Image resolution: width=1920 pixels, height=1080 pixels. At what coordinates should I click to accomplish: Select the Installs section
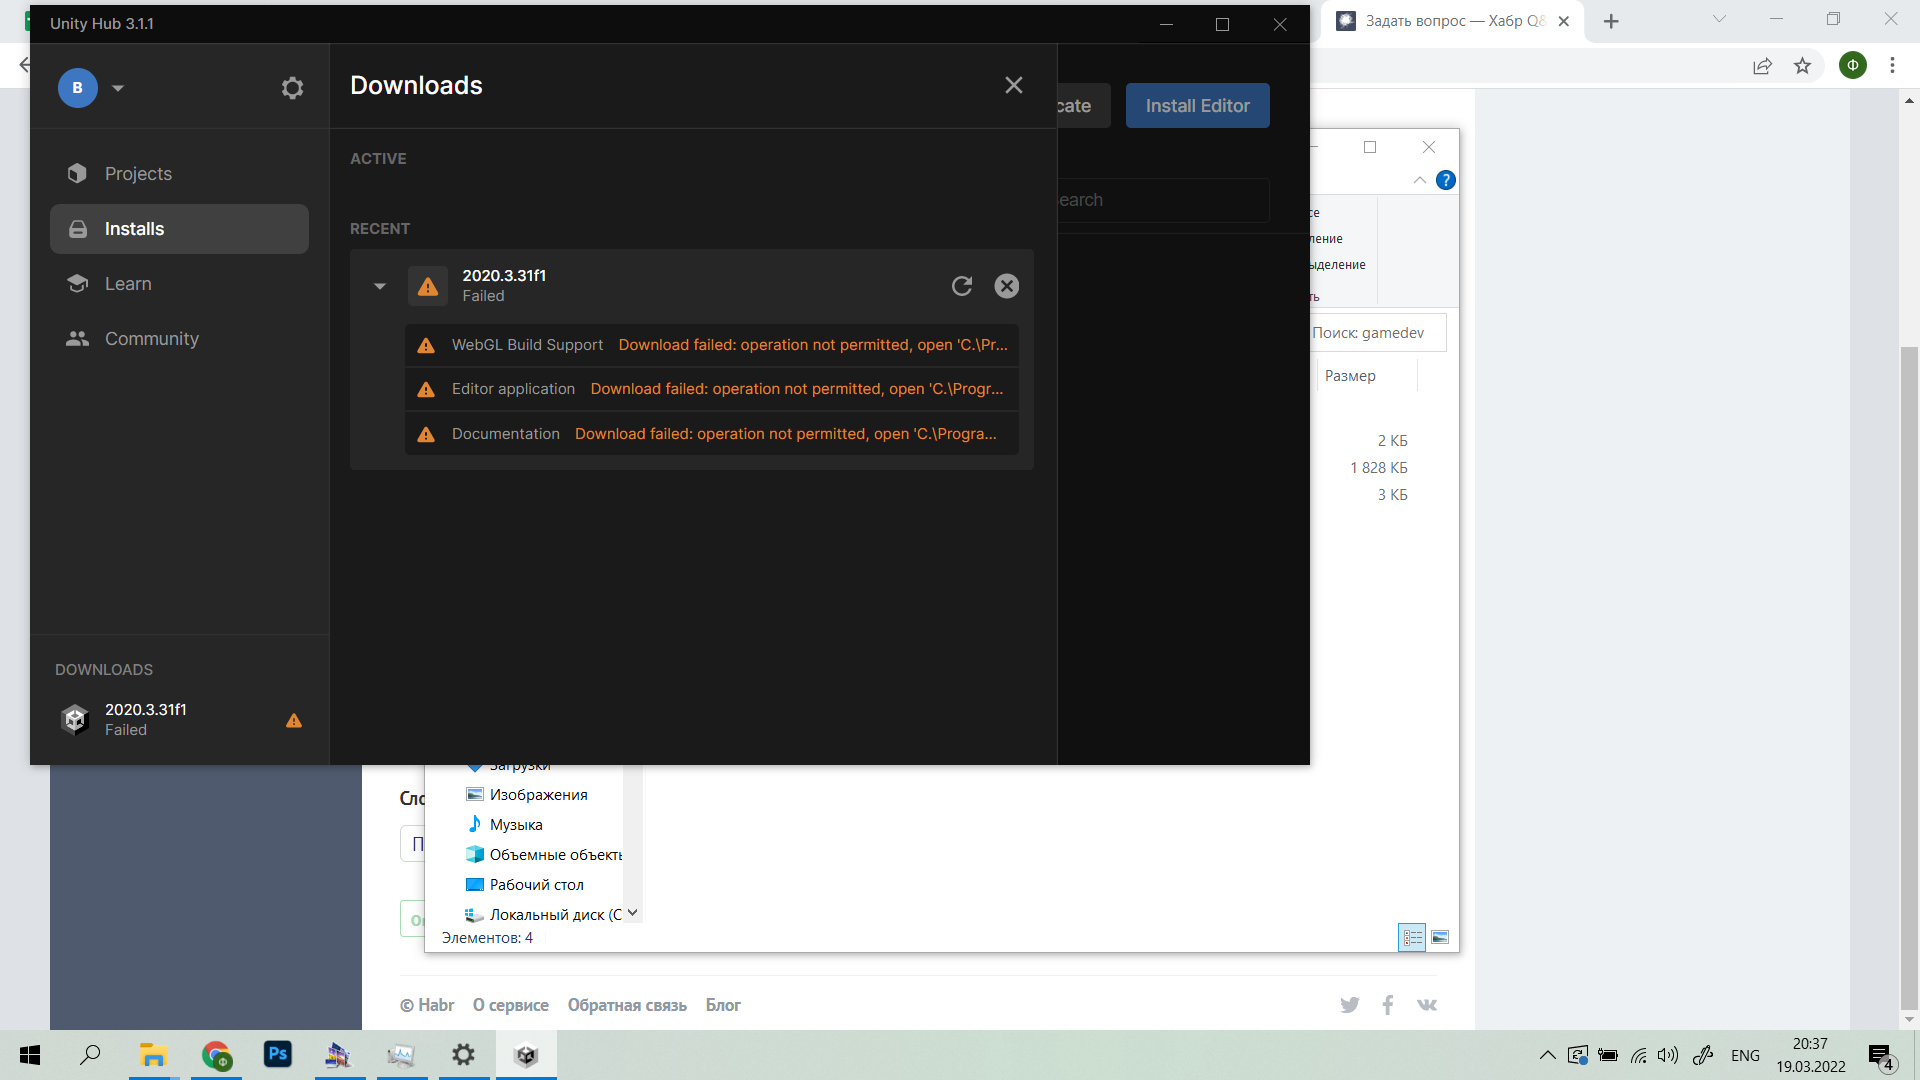179,229
